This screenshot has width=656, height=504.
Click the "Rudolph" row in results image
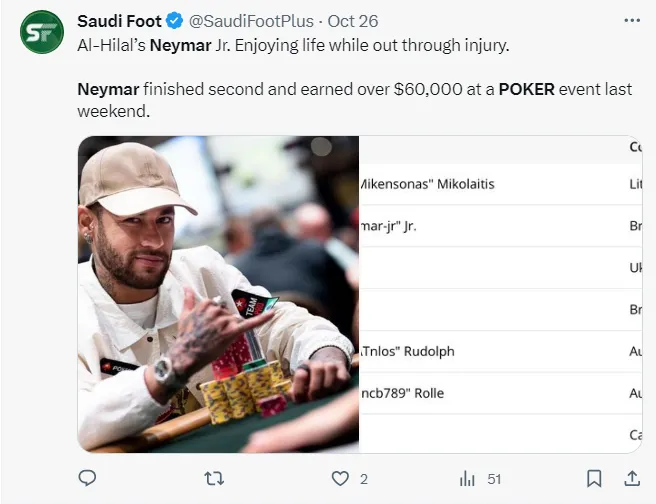coord(409,351)
